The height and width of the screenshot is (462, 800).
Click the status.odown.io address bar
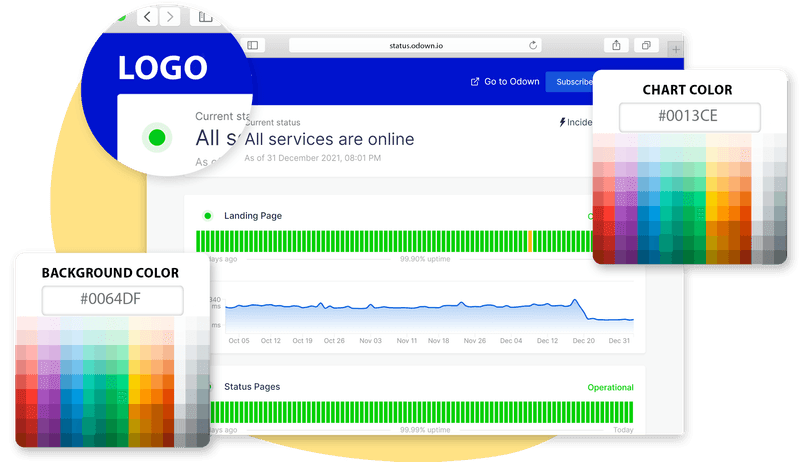pyautogui.click(x=415, y=45)
